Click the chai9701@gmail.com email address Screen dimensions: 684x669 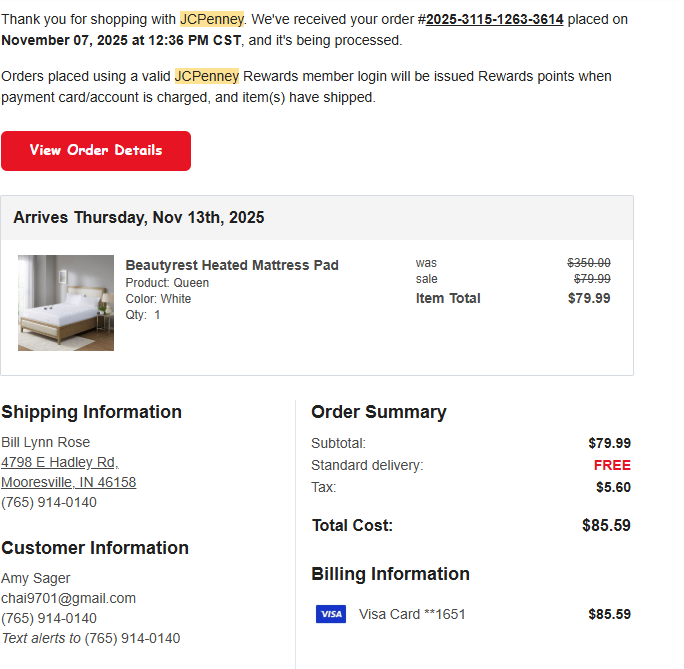[x=68, y=598]
